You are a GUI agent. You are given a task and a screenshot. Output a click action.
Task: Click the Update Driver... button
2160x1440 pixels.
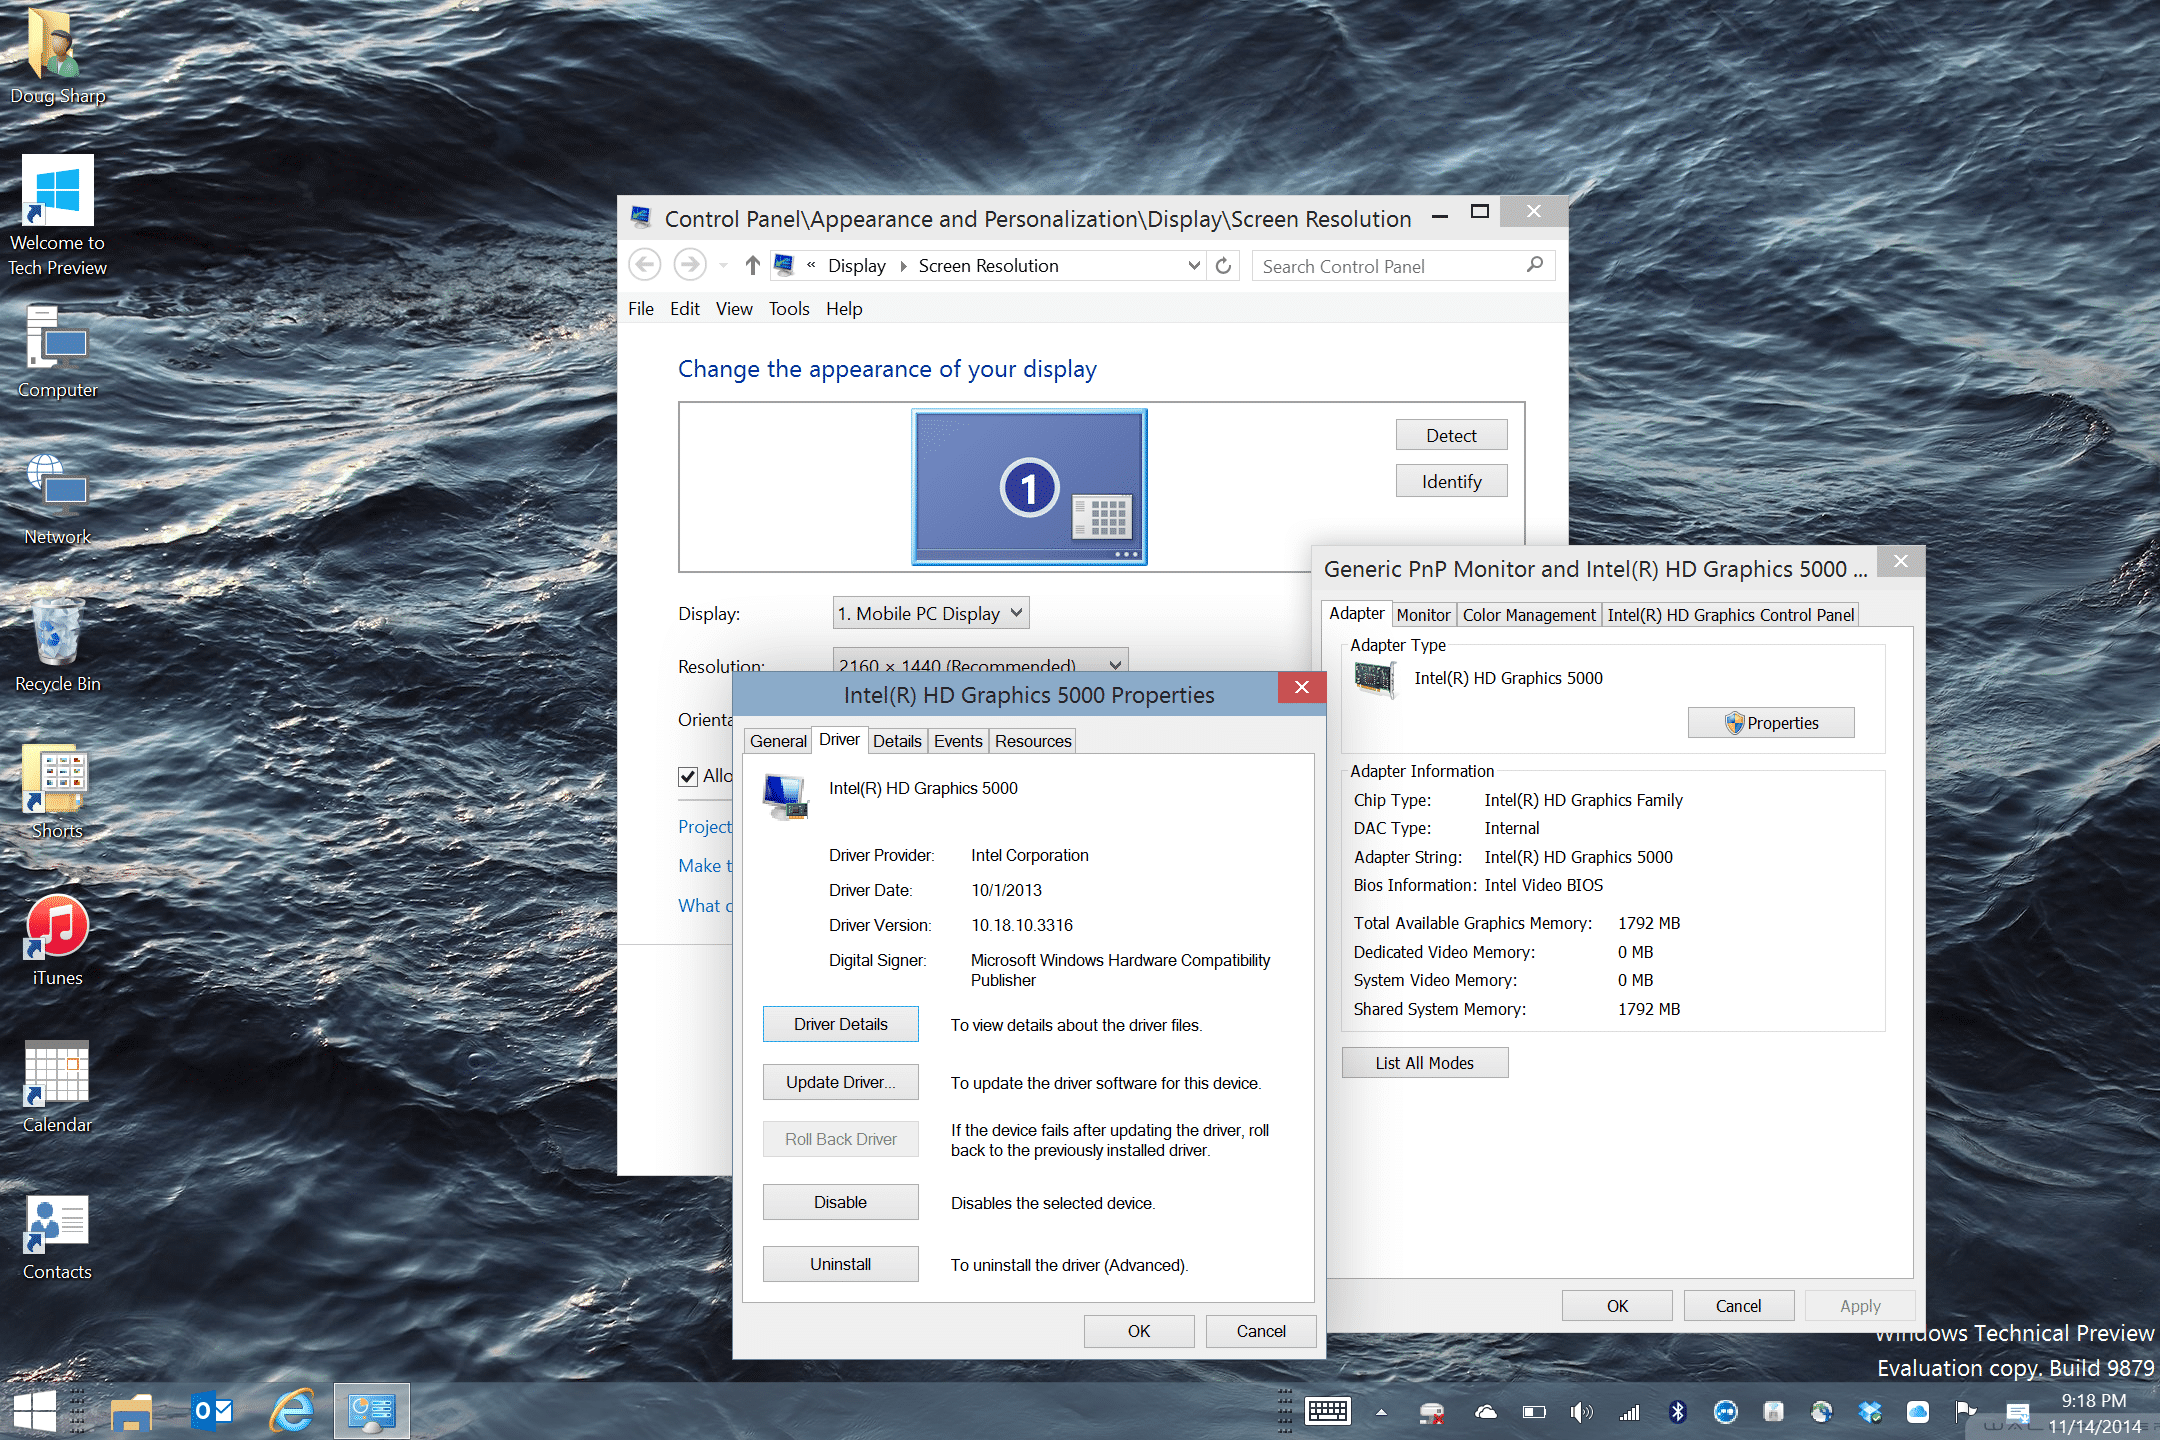coord(840,1082)
